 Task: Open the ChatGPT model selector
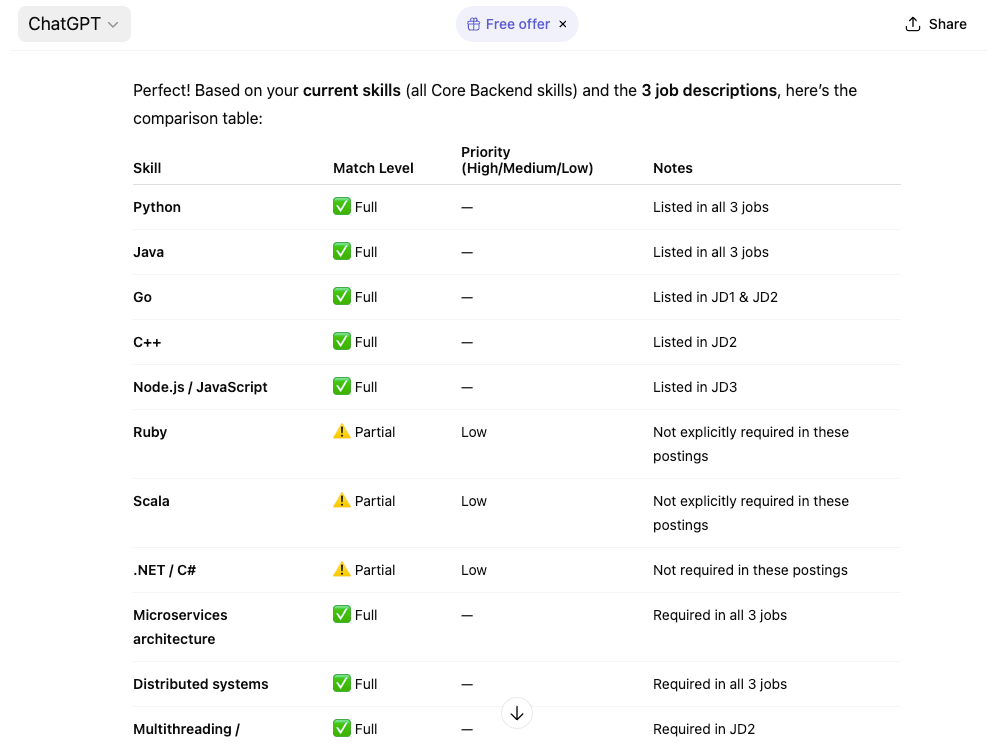point(74,23)
